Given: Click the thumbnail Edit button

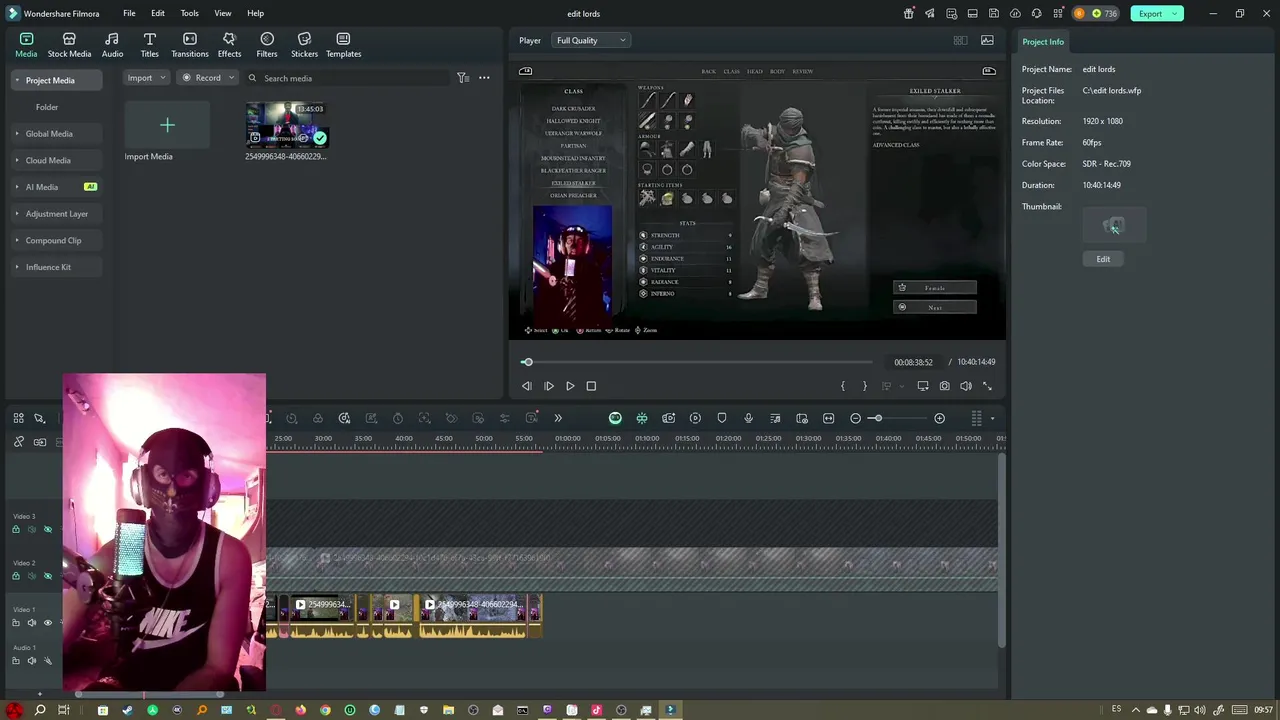Looking at the screenshot, I should point(1103,259).
